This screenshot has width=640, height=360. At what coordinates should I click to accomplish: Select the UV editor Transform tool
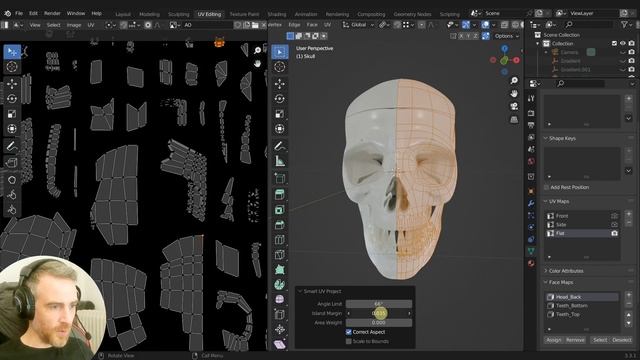coord(12,129)
